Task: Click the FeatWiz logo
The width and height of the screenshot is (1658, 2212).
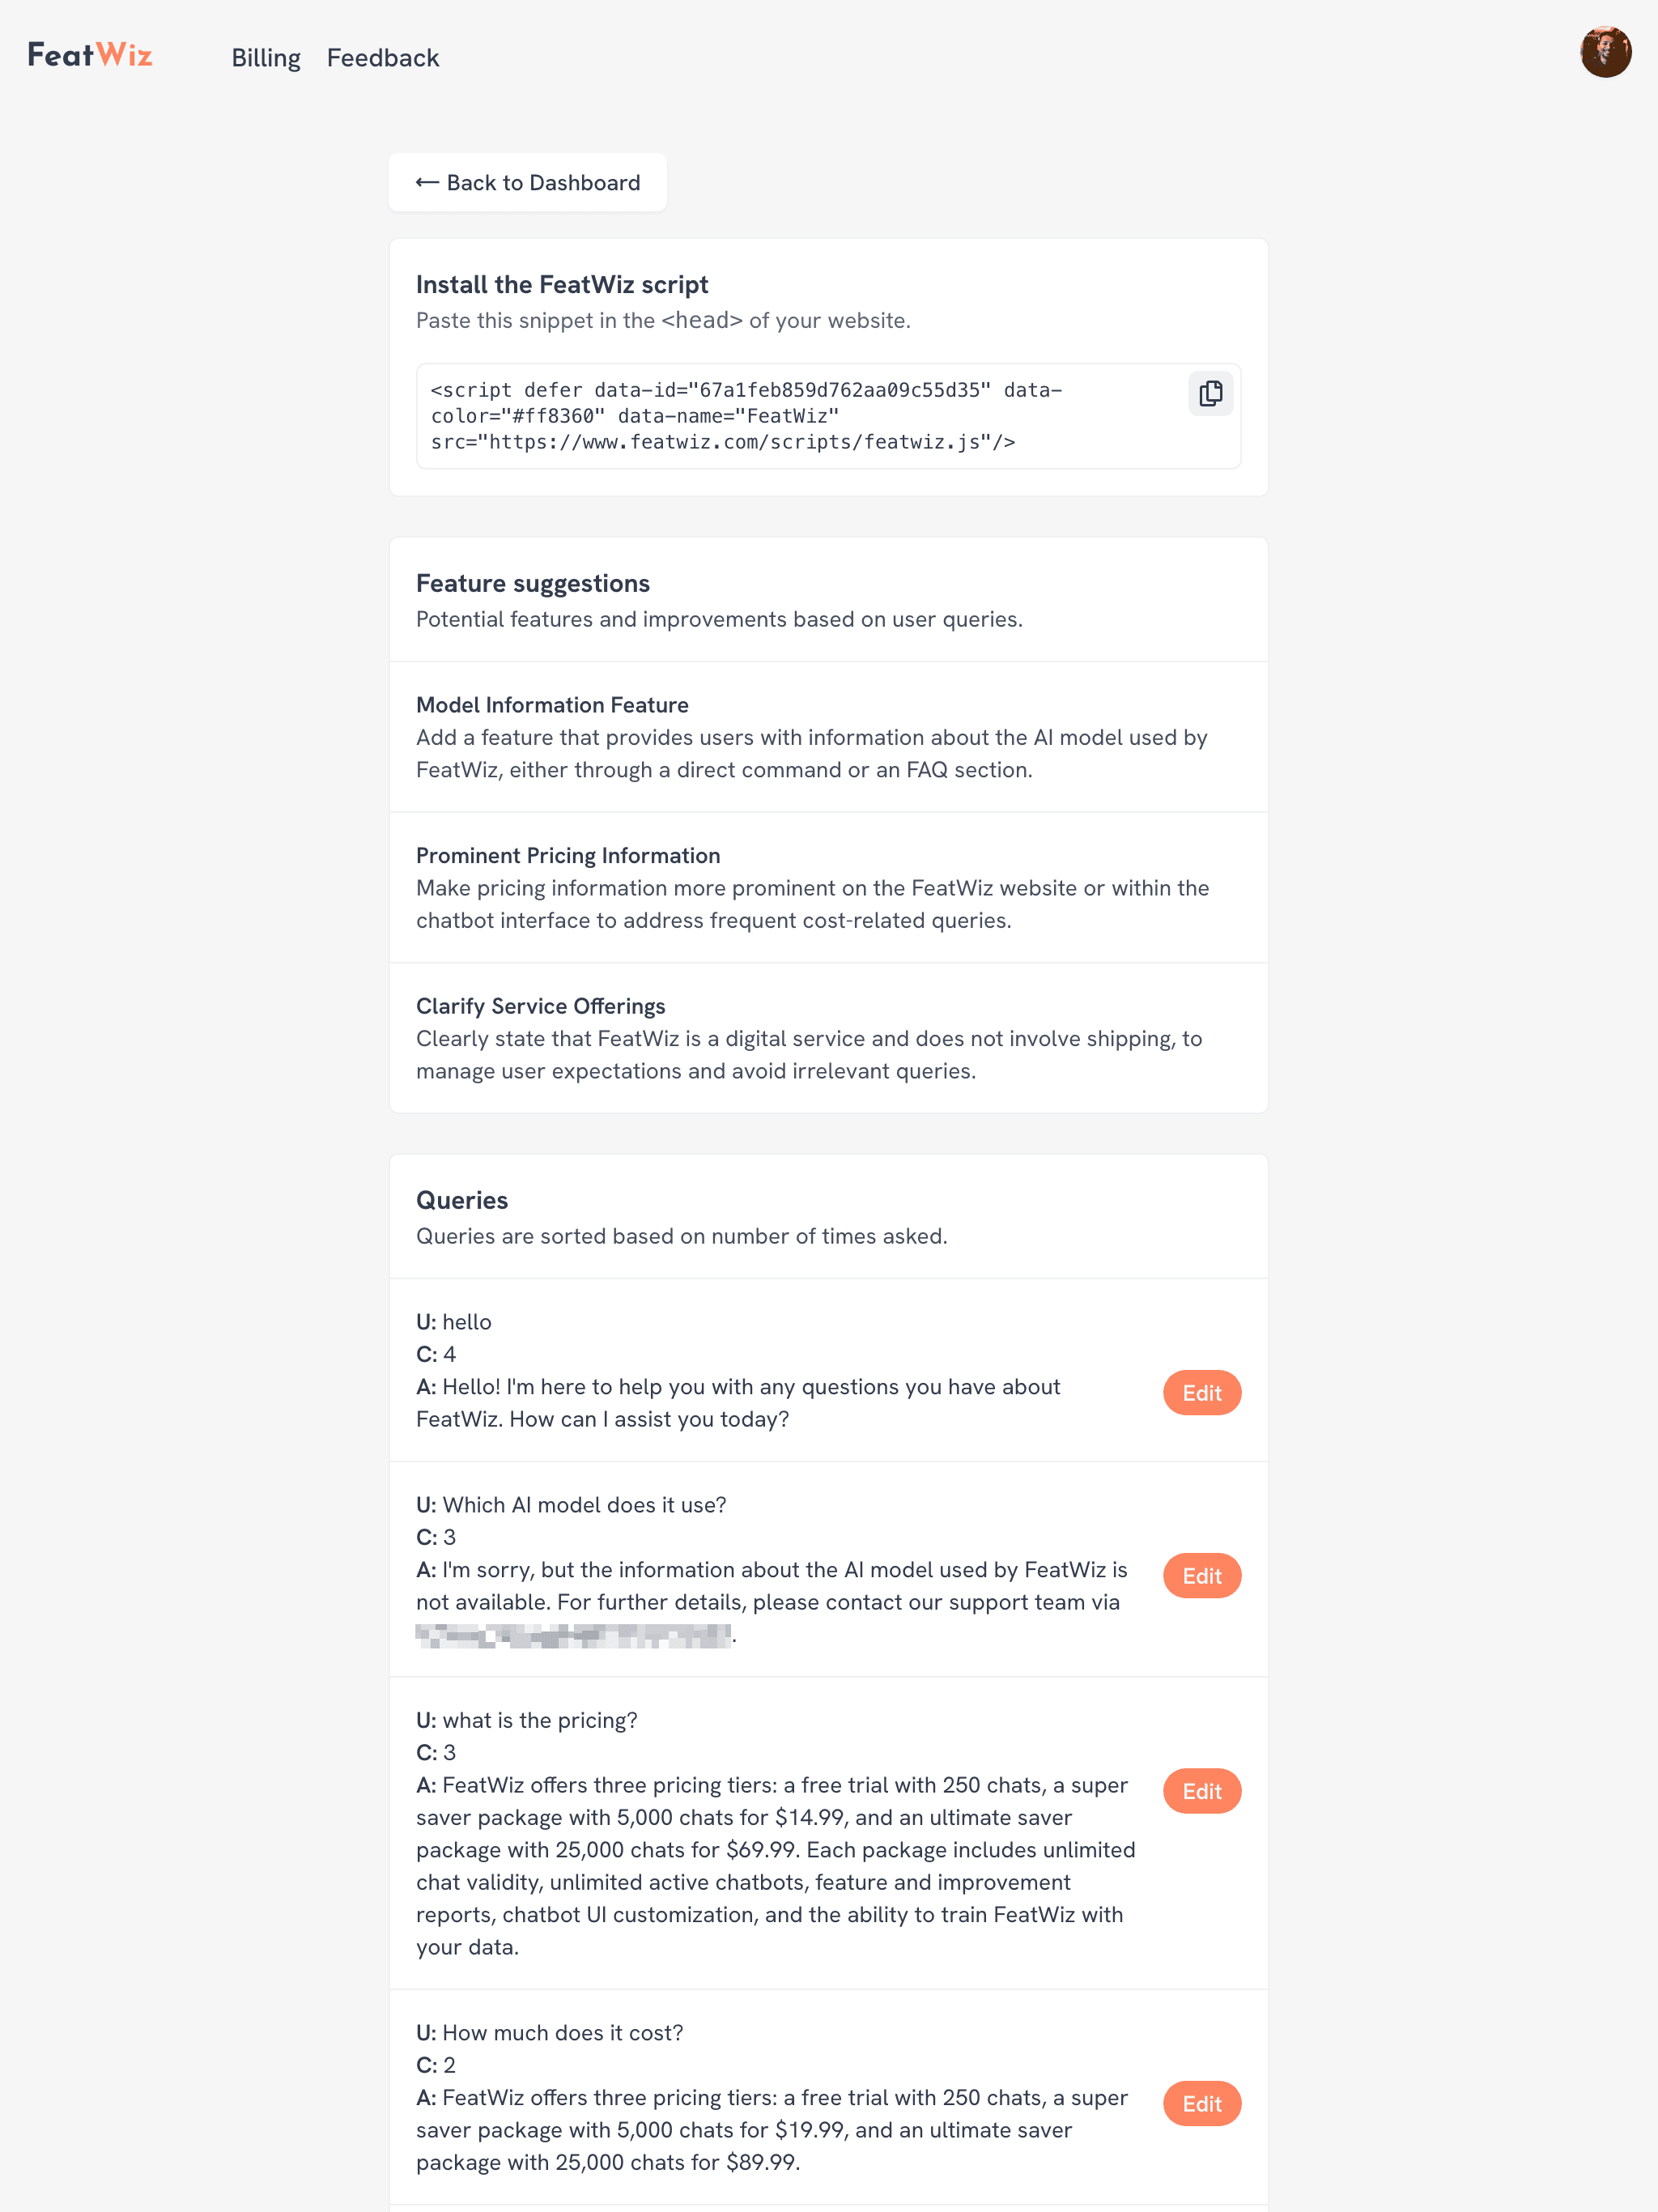Action: (89, 57)
